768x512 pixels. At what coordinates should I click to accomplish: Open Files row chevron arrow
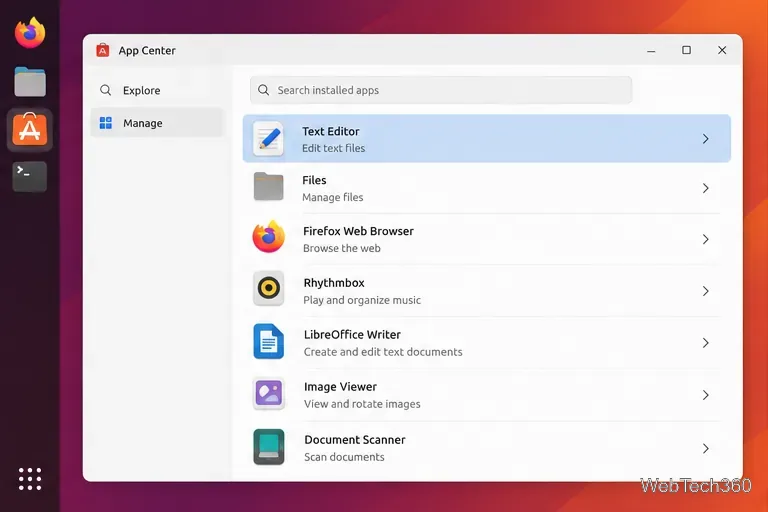[705, 188]
